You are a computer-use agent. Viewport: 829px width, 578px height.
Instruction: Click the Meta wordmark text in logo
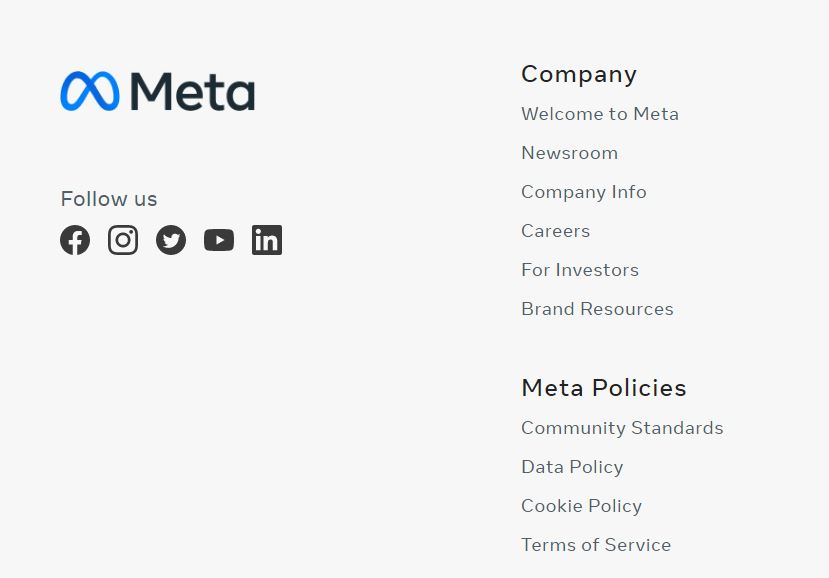click(x=192, y=91)
